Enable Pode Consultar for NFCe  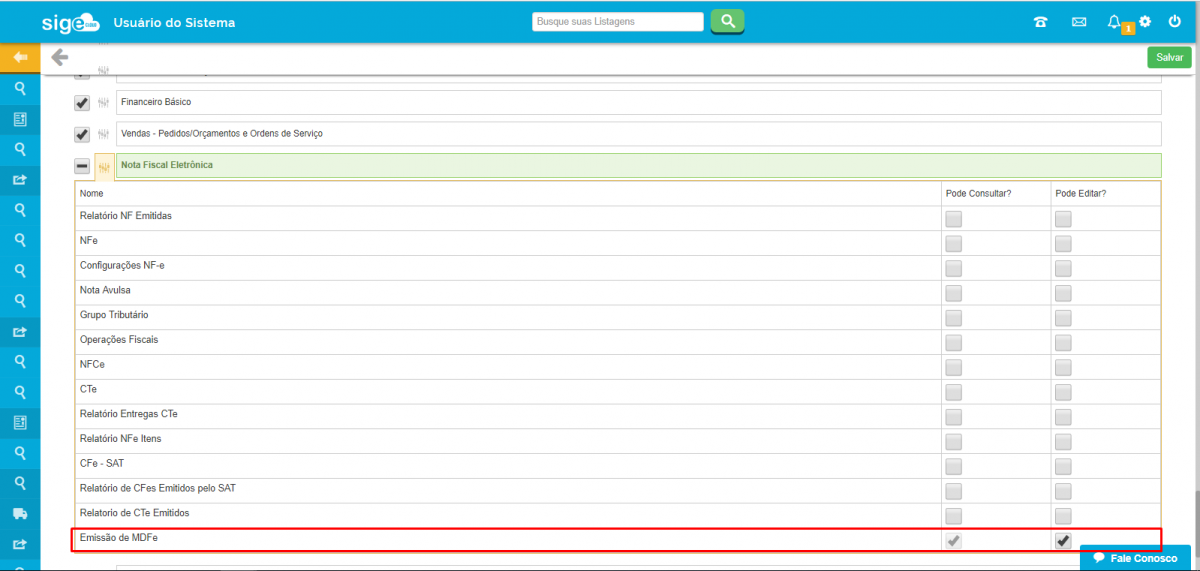pyautogui.click(x=954, y=367)
